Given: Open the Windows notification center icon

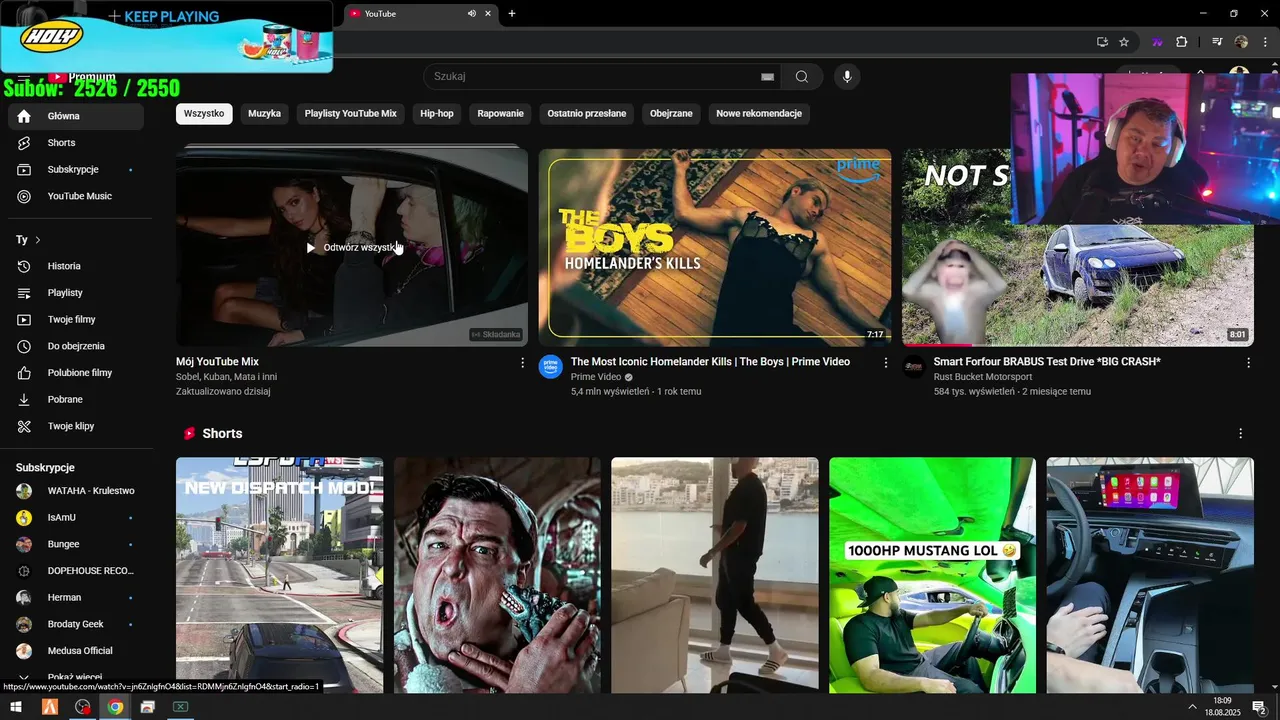Looking at the screenshot, I should pyautogui.click(x=1259, y=707).
